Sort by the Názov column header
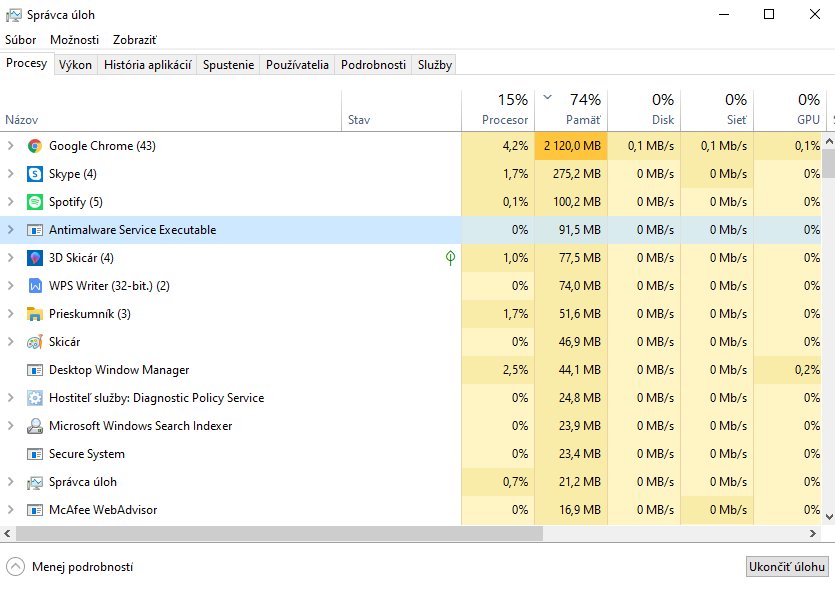Image resolution: width=835 pixels, height=591 pixels. click(x=170, y=111)
